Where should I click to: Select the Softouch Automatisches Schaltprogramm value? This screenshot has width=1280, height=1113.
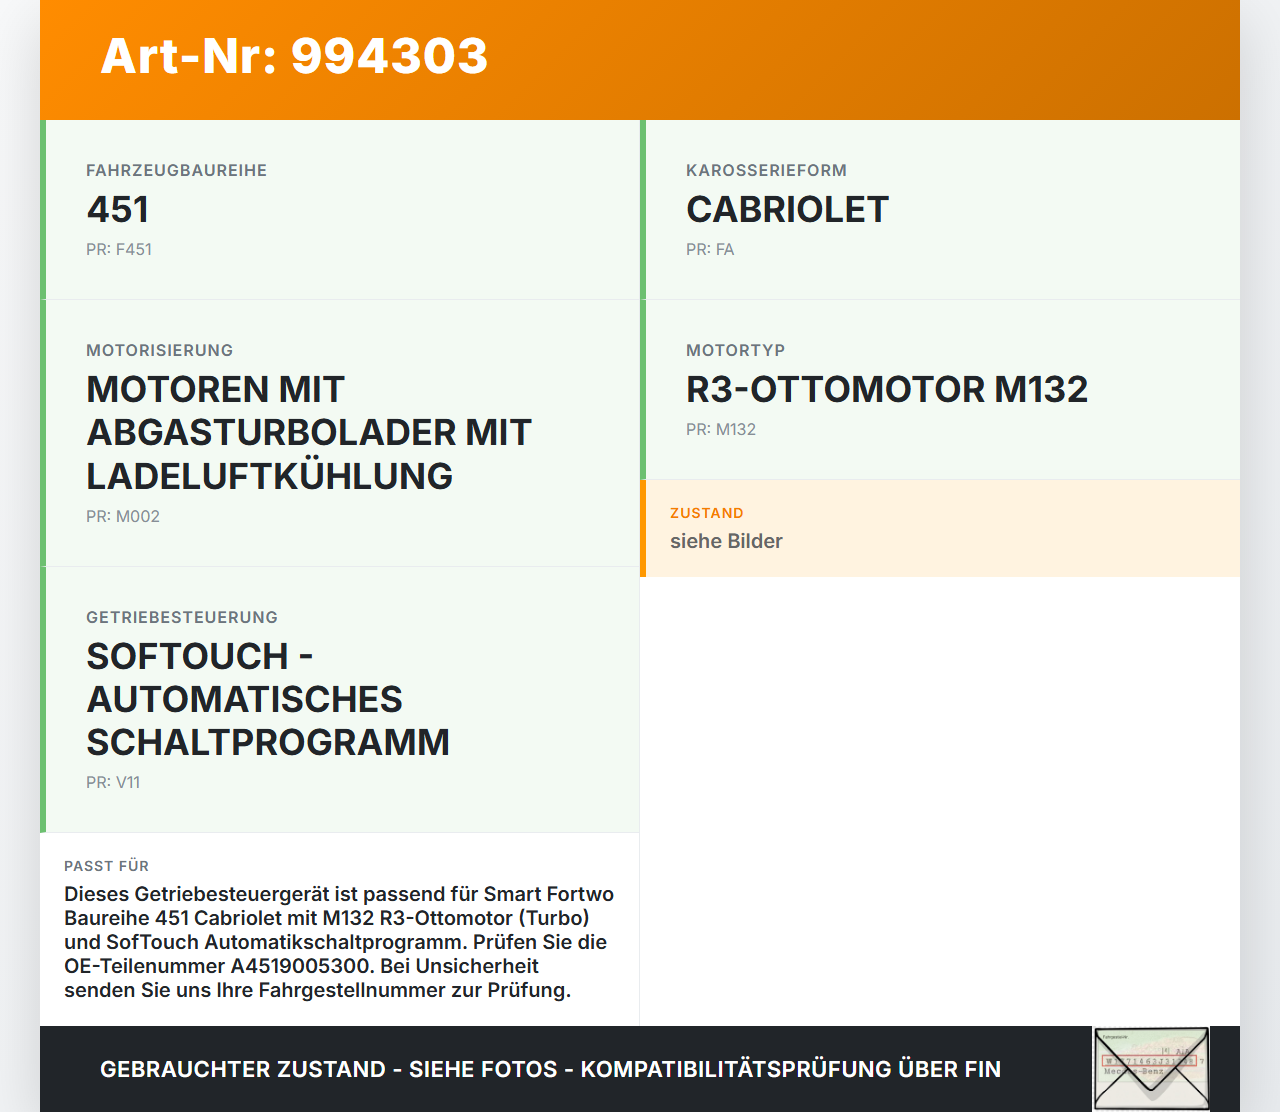tap(268, 699)
